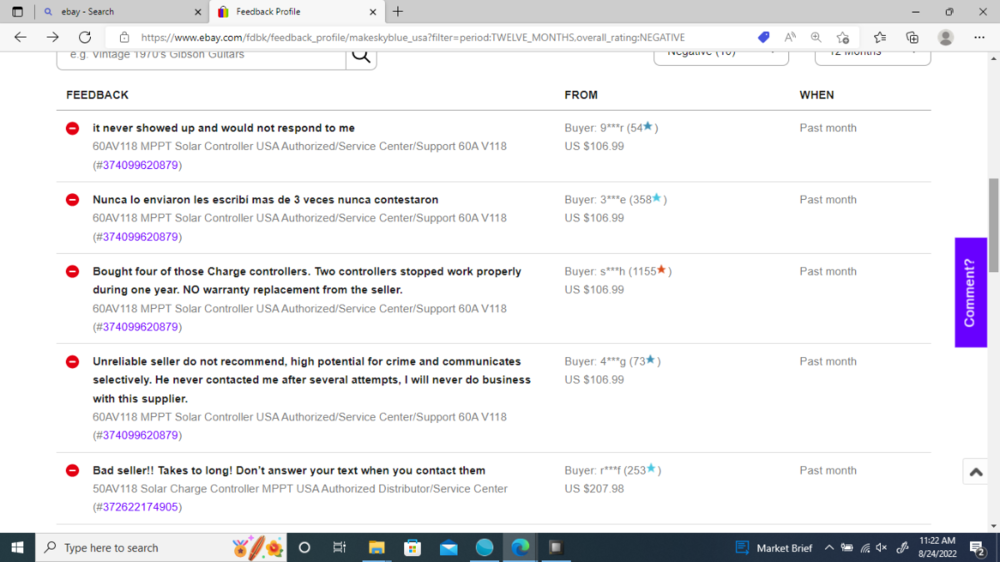Click the feedback keyword search field
This screenshot has width=1000, height=562.
(x=201, y=55)
